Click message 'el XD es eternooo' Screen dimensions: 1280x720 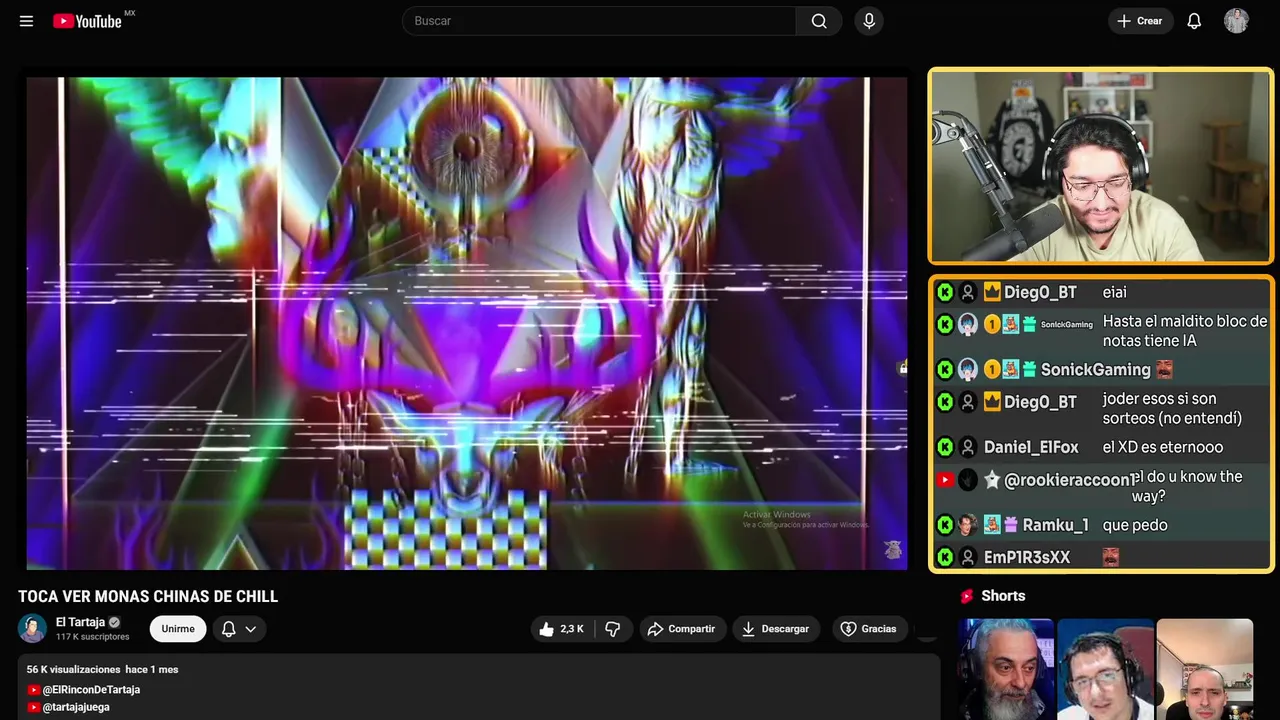1163,448
